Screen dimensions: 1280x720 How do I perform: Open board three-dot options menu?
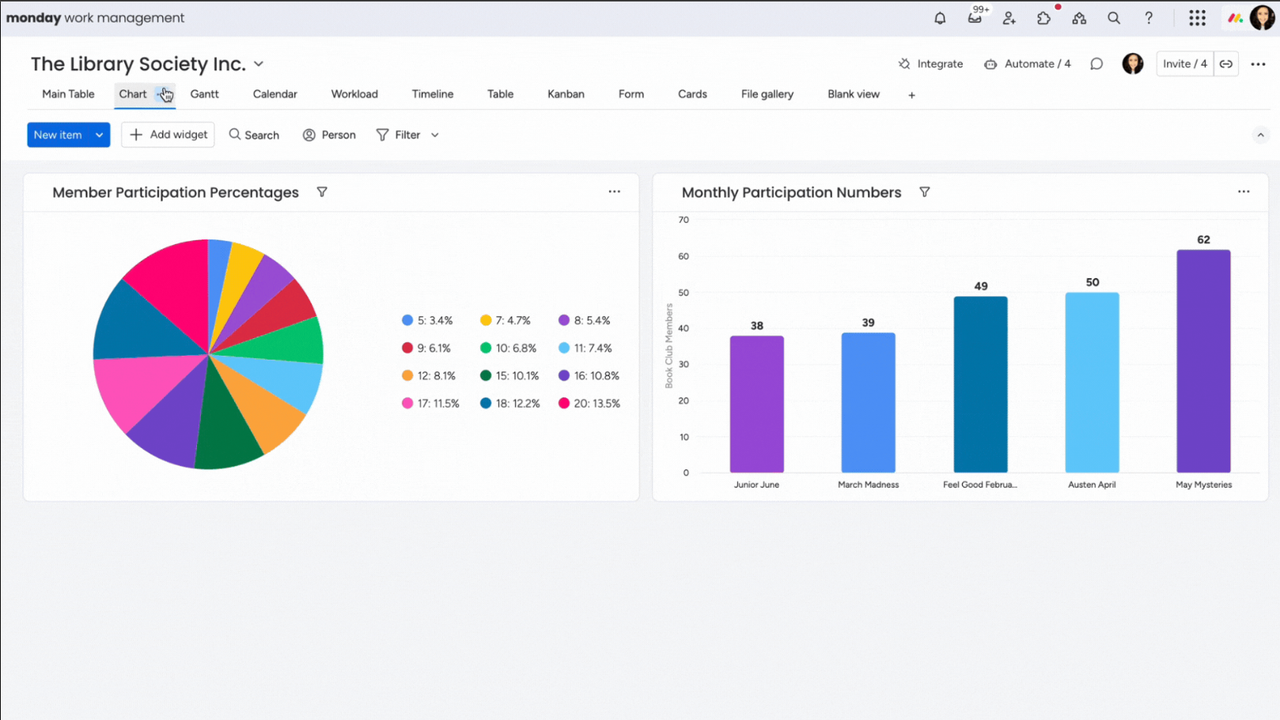[x=1258, y=64]
